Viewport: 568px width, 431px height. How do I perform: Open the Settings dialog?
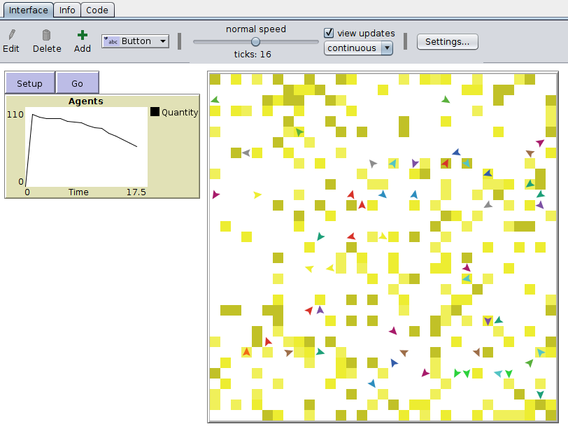point(447,42)
